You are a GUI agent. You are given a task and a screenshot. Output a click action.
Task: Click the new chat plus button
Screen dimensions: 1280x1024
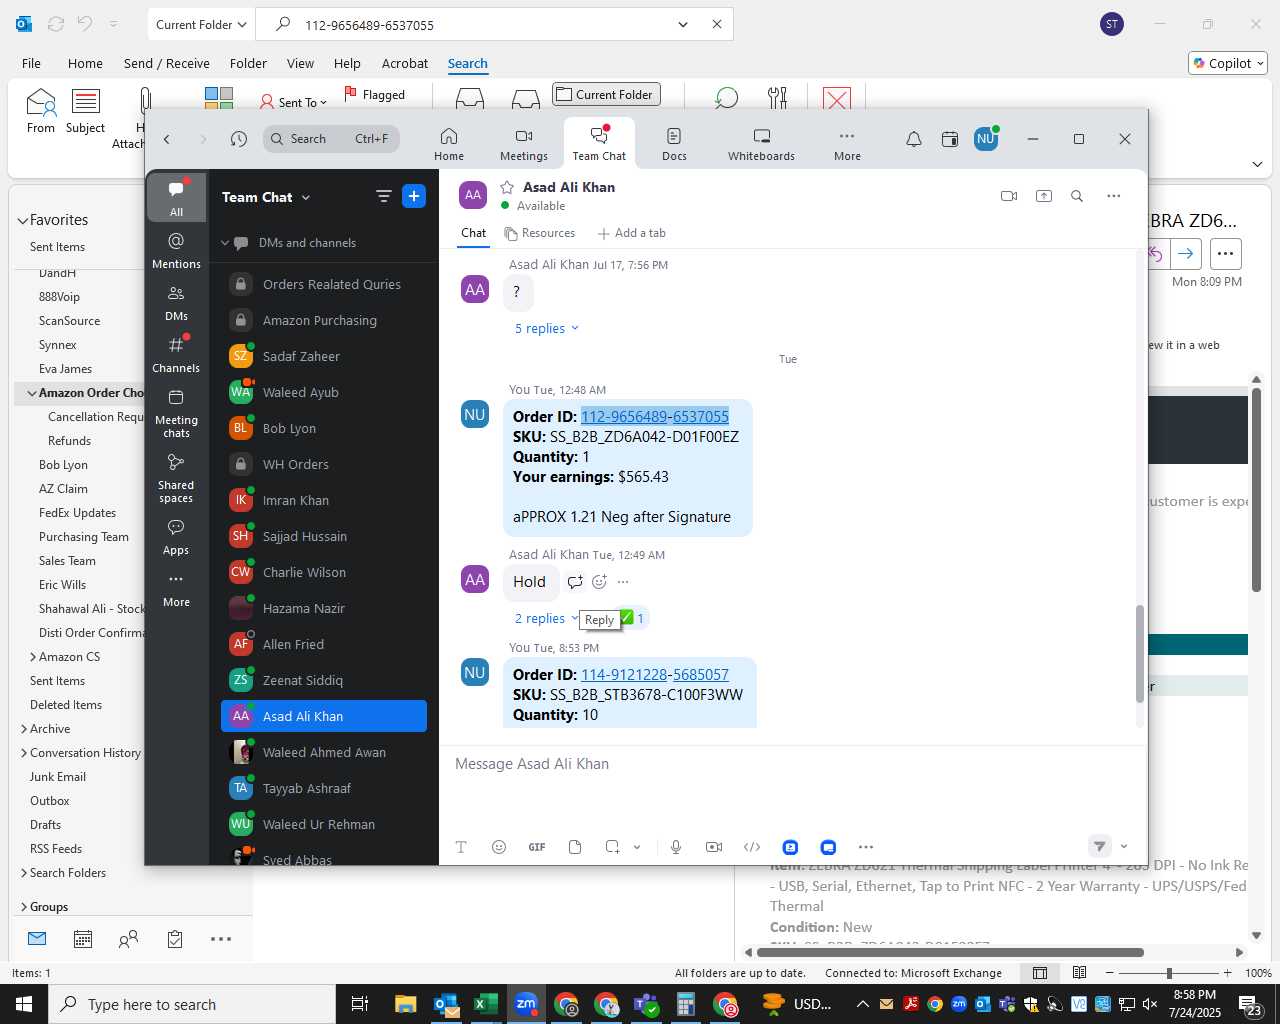(414, 196)
